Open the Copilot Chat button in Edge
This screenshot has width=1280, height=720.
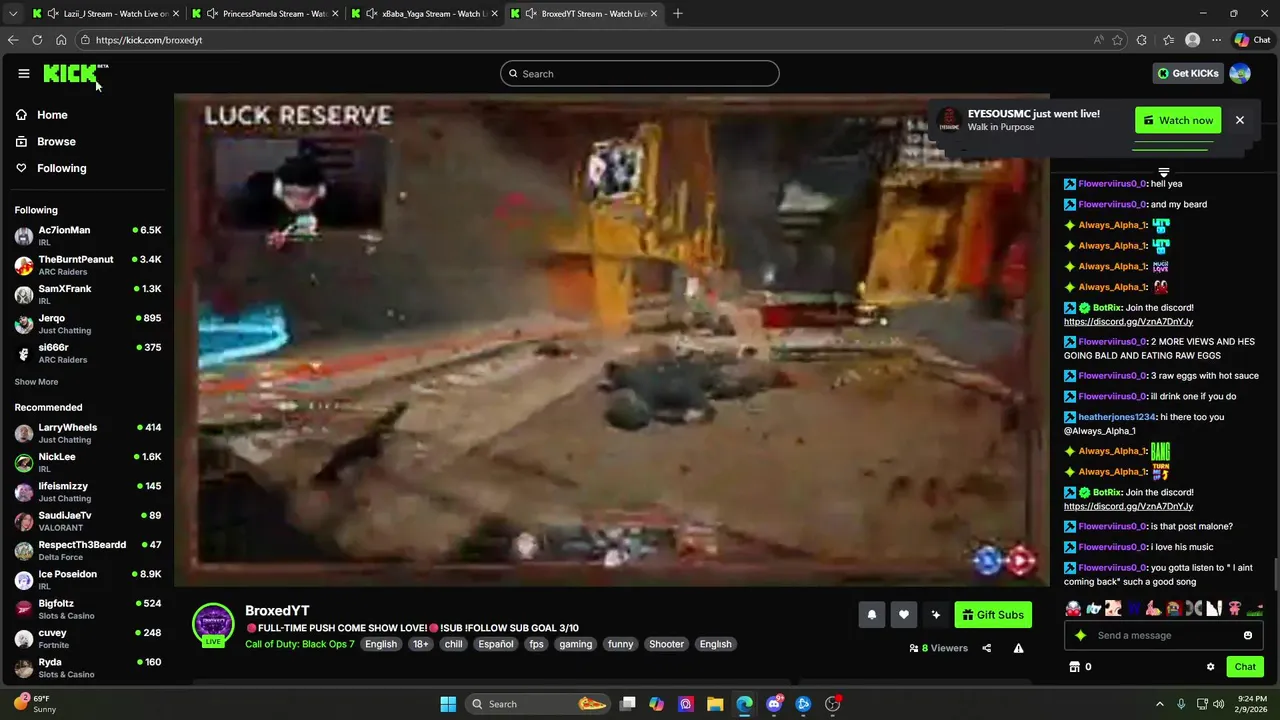[x=1253, y=40]
